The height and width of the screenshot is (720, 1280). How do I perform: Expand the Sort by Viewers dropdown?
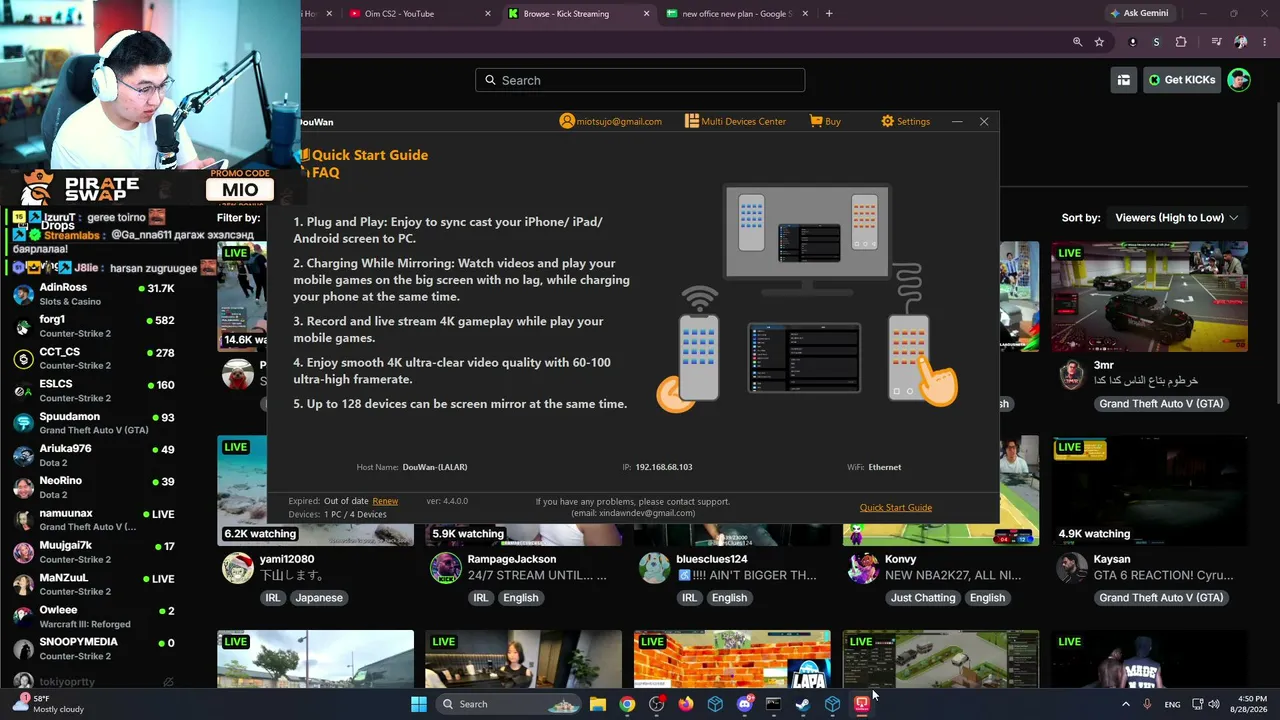(1176, 218)
